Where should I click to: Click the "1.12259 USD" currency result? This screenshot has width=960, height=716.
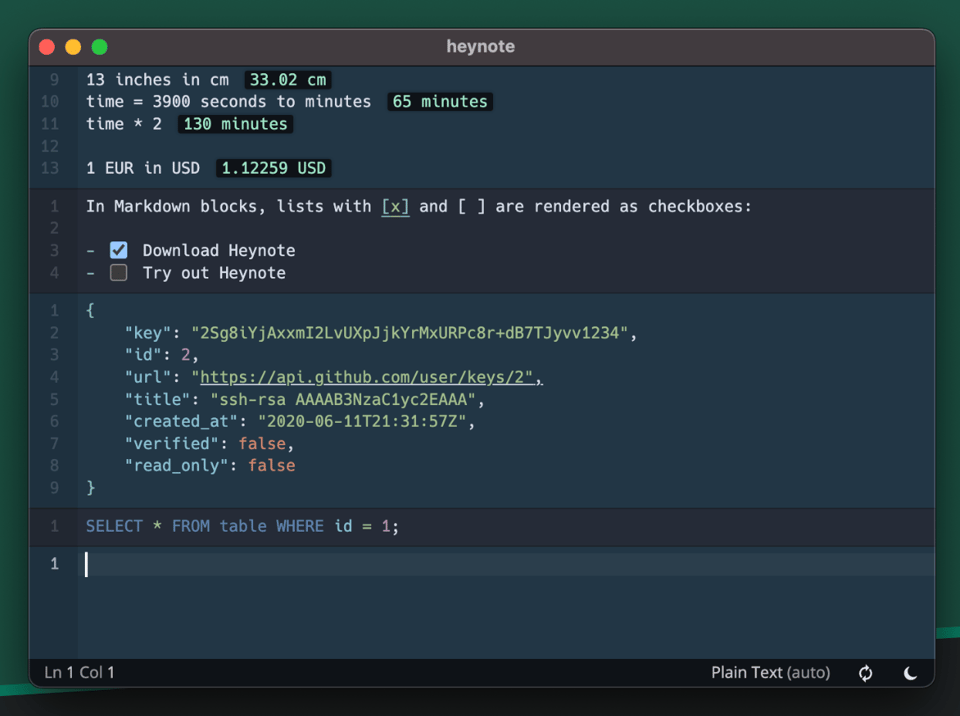272,168
